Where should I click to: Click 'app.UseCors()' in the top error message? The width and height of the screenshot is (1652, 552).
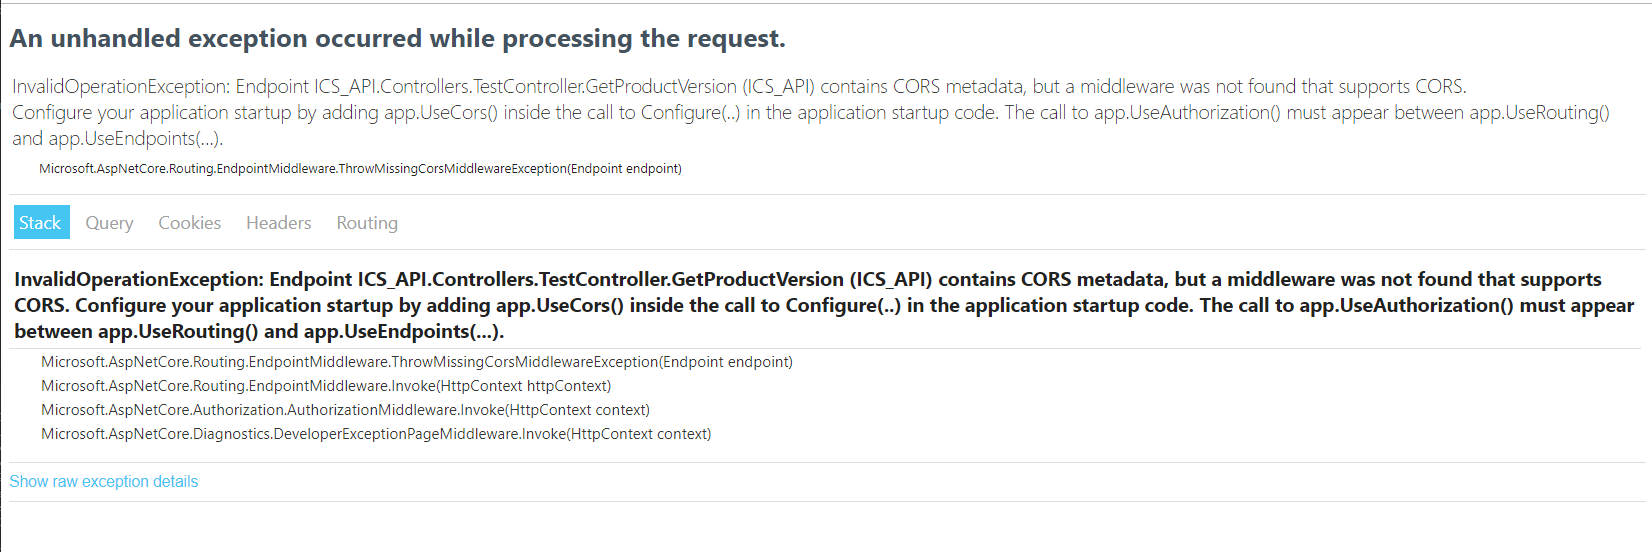[x=441, y=112]
